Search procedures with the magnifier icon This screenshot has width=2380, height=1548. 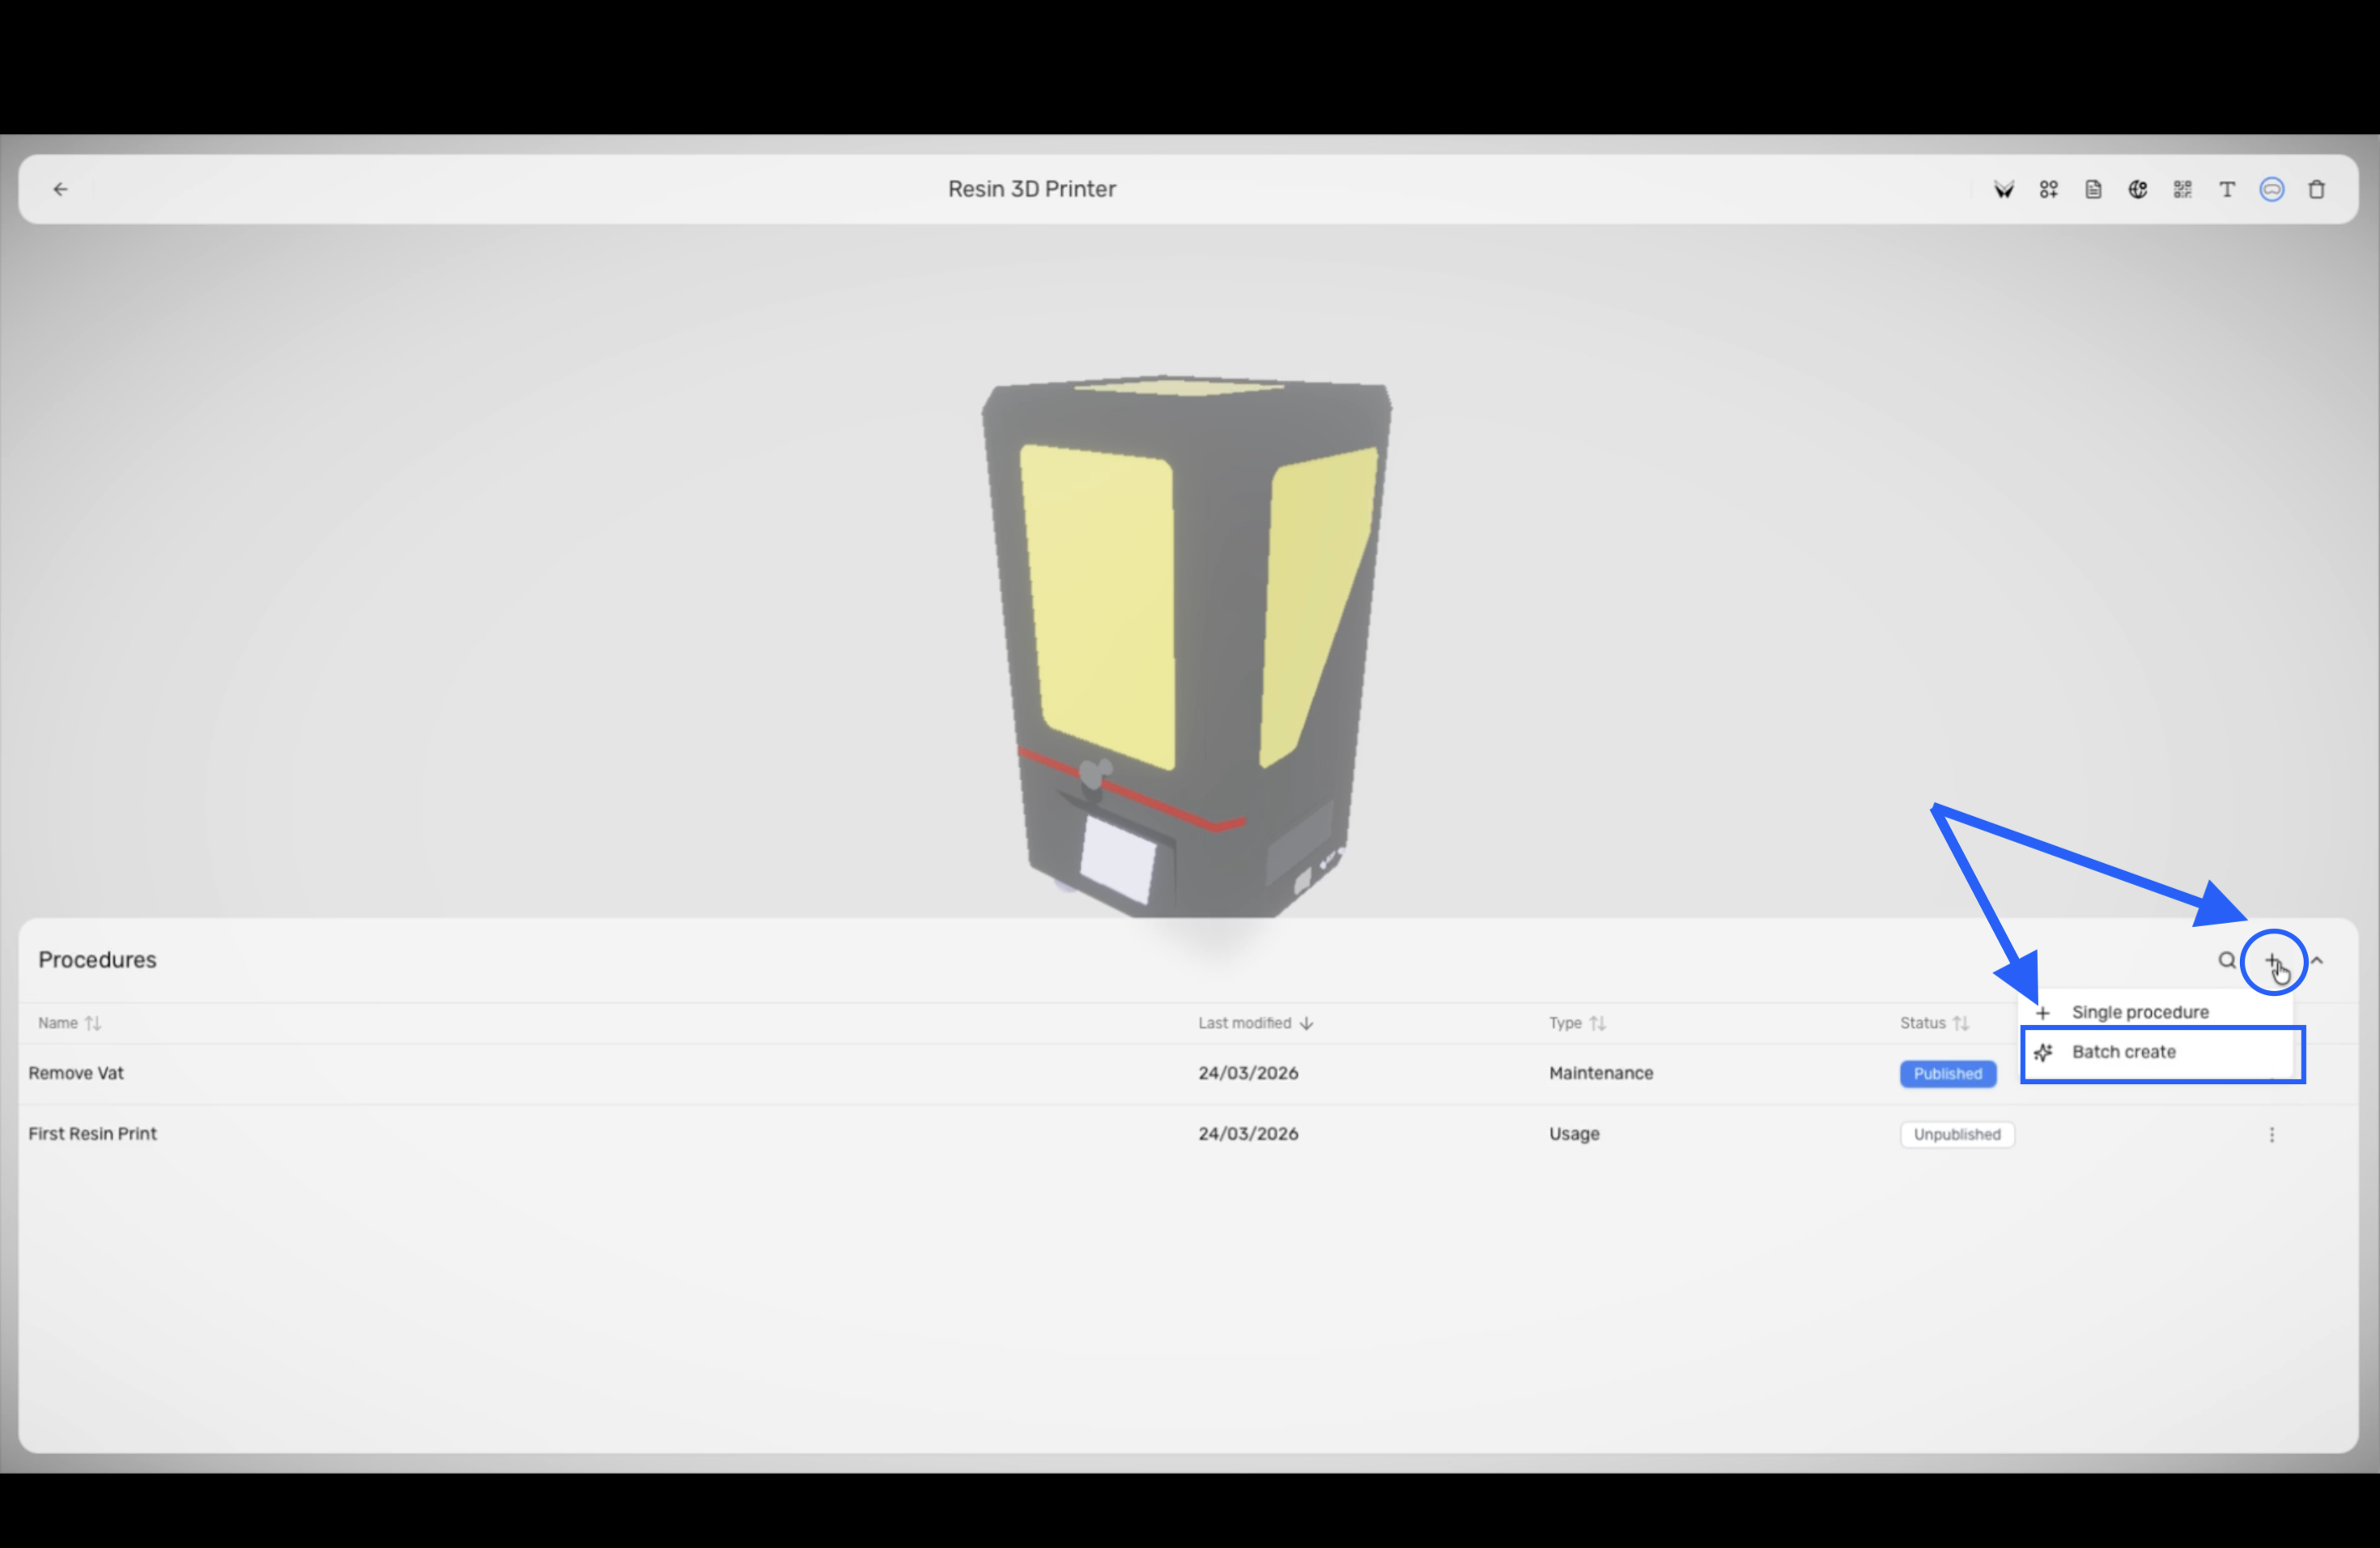pos(2226,960)
